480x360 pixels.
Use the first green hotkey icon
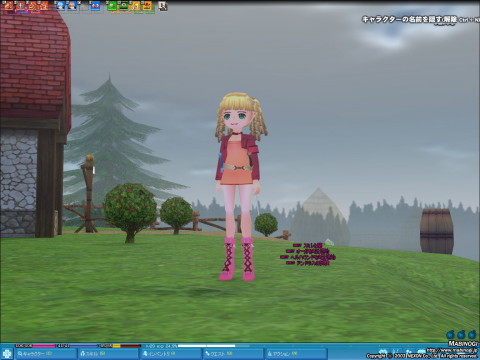pyautogui.click(x=112, y=6)
